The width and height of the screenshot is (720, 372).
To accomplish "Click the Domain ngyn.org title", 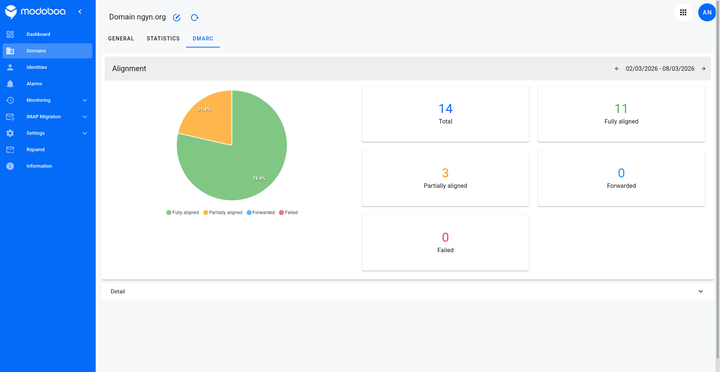I will point(137,17).
